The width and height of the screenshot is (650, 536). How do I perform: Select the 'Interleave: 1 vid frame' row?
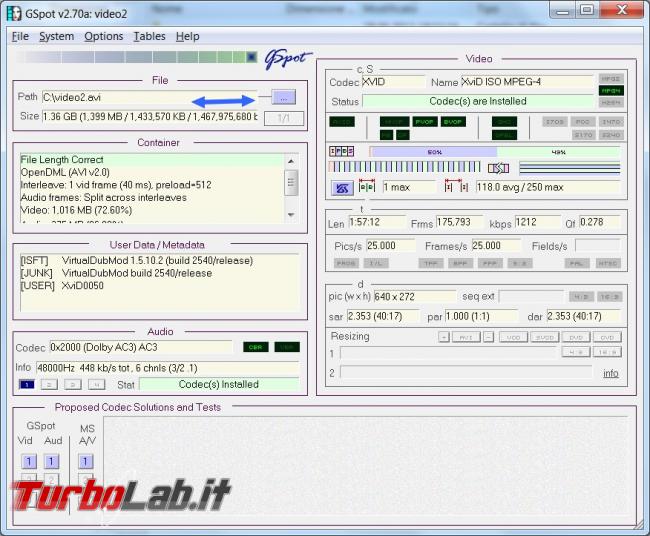pos(152,185)
